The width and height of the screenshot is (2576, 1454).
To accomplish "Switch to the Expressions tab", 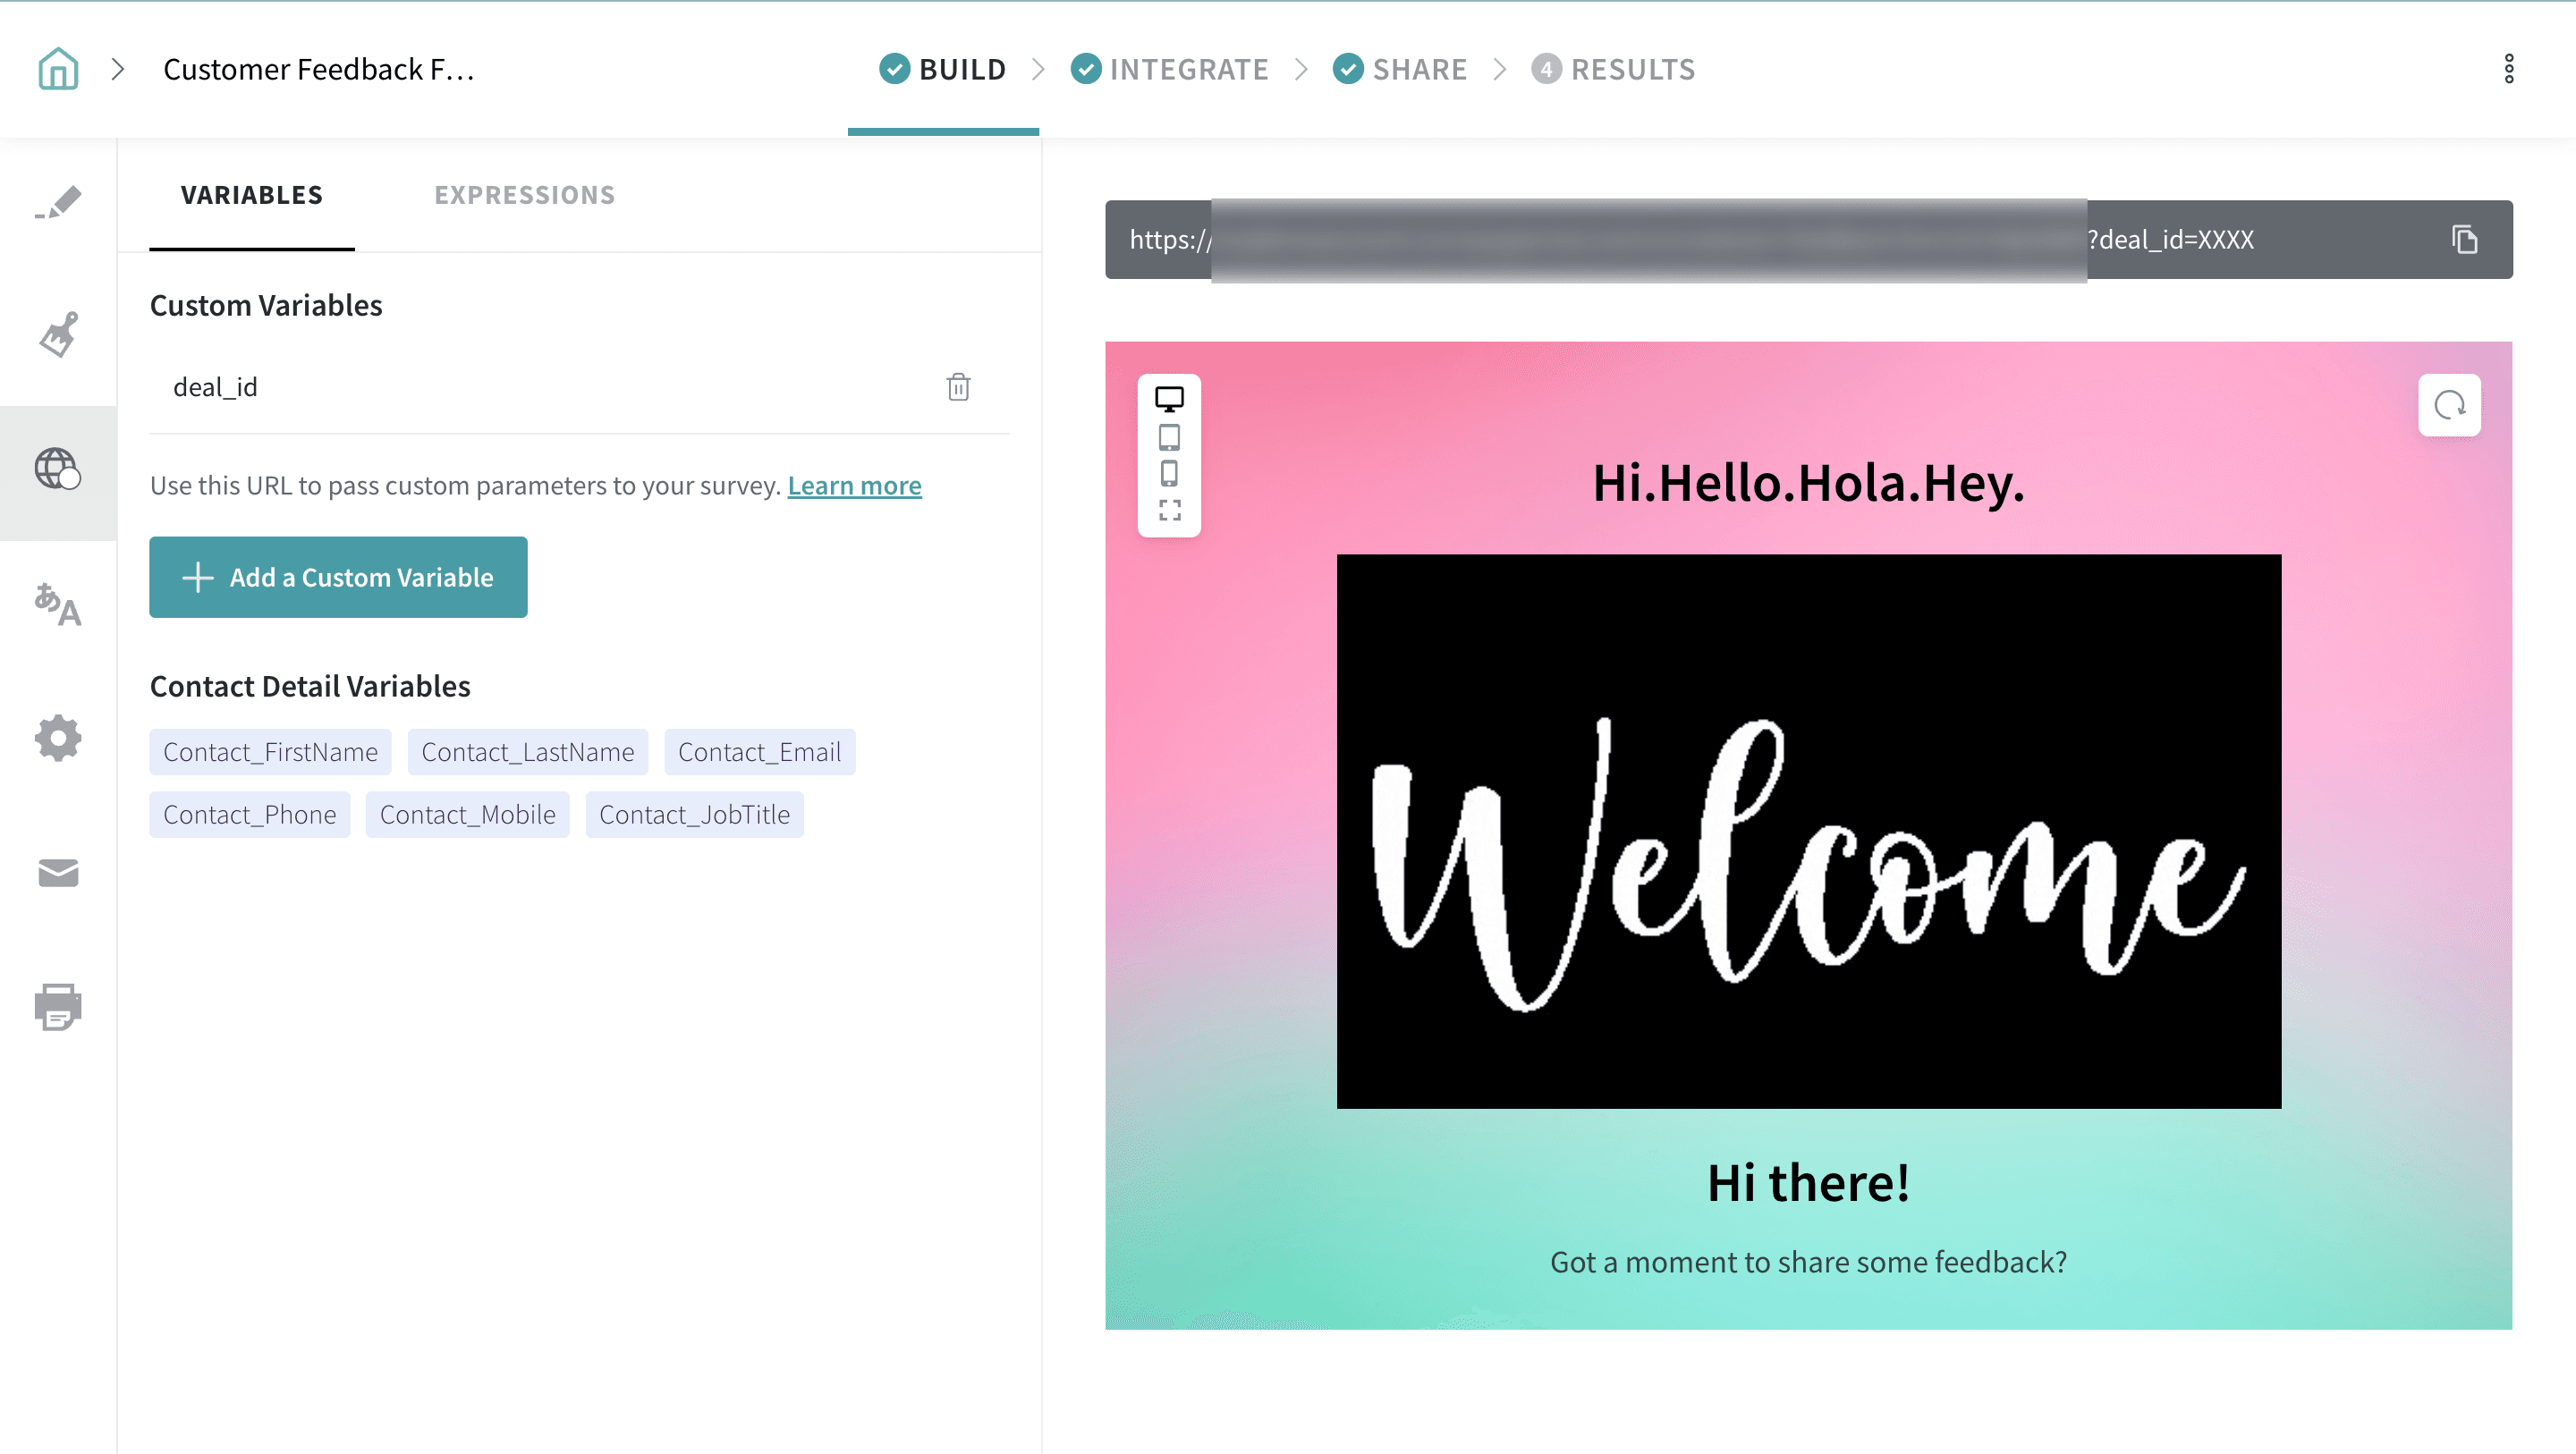I will (x=524, y=195).
